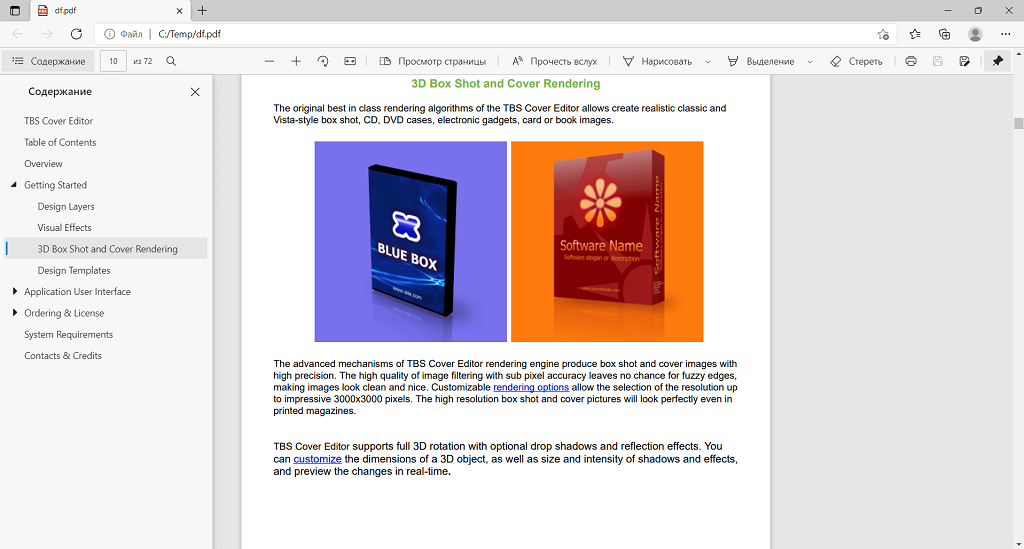Zoom out with the minus icon
Viewport: 1024px width, 549px height.
(x=269, y=61)
